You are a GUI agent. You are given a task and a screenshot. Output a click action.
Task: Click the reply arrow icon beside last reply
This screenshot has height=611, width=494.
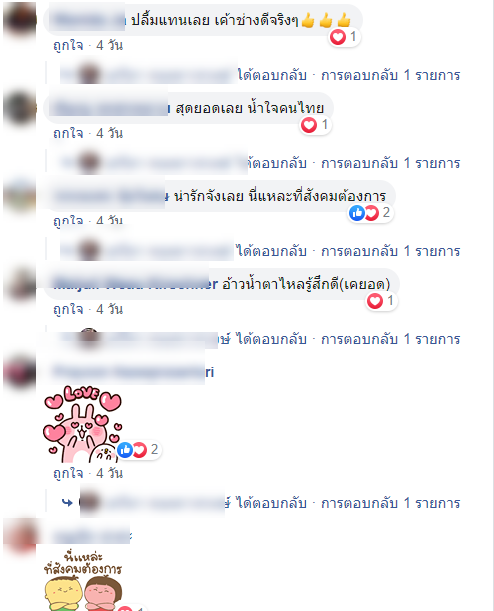tap(67, 503)
